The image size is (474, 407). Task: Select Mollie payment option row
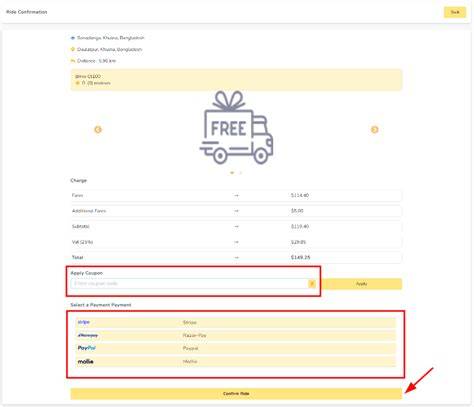(x=236, y=361)
